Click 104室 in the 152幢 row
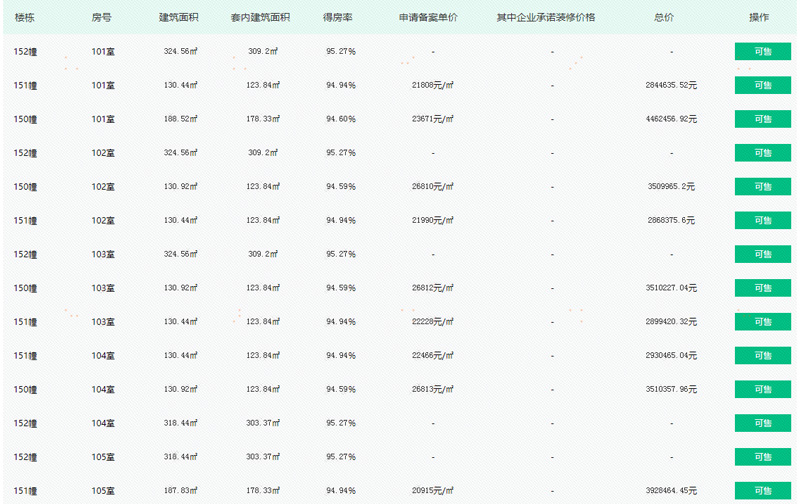The width and height of the screenshot is (800, 504). coord(103,423)
